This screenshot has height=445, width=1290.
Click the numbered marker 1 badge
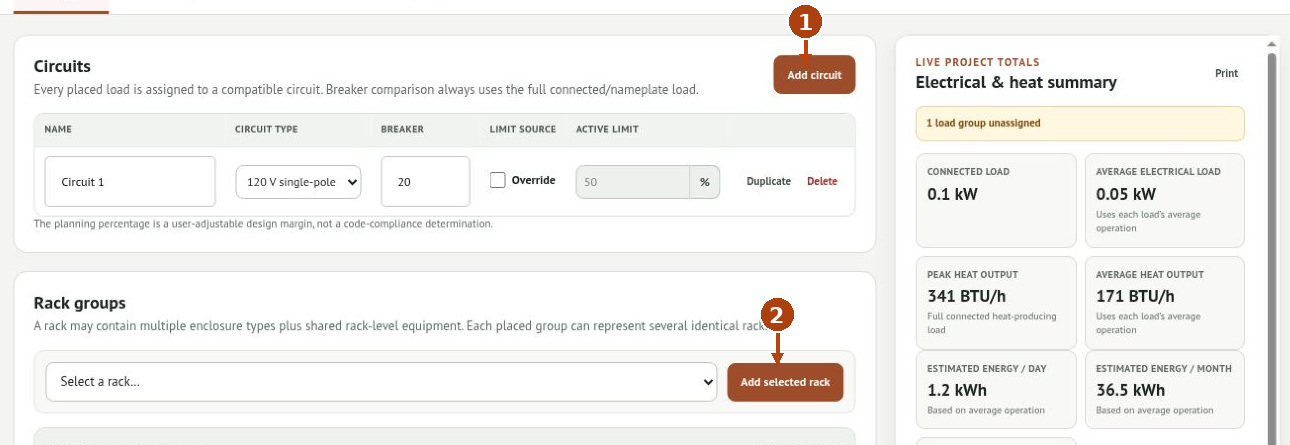click(806, 22)
